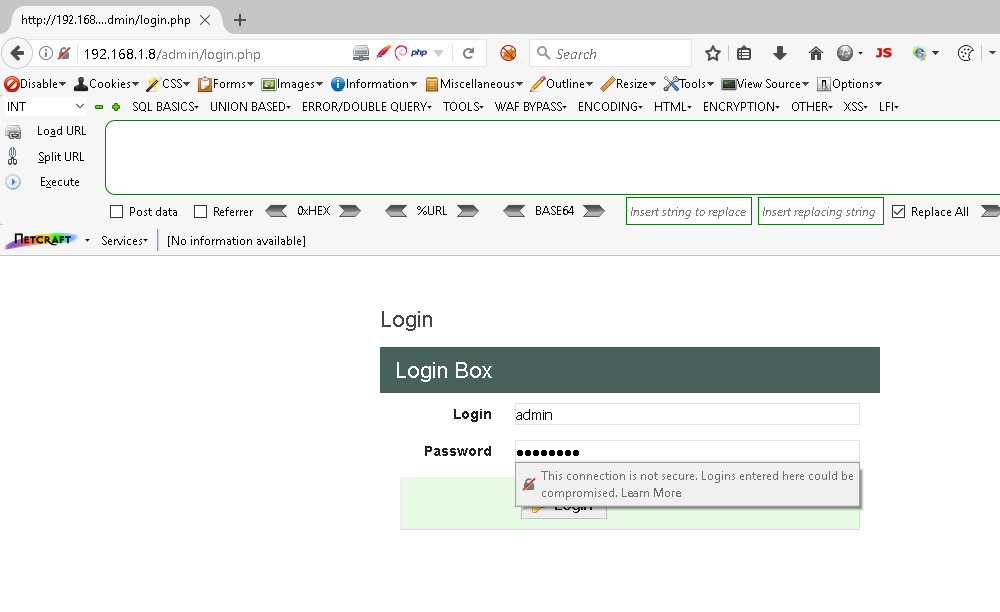The width and height of the screenshot is (1000, 612).
Task: Bookmark this page with the star icon
Action: pyautogui.click(x=712, y=53)
